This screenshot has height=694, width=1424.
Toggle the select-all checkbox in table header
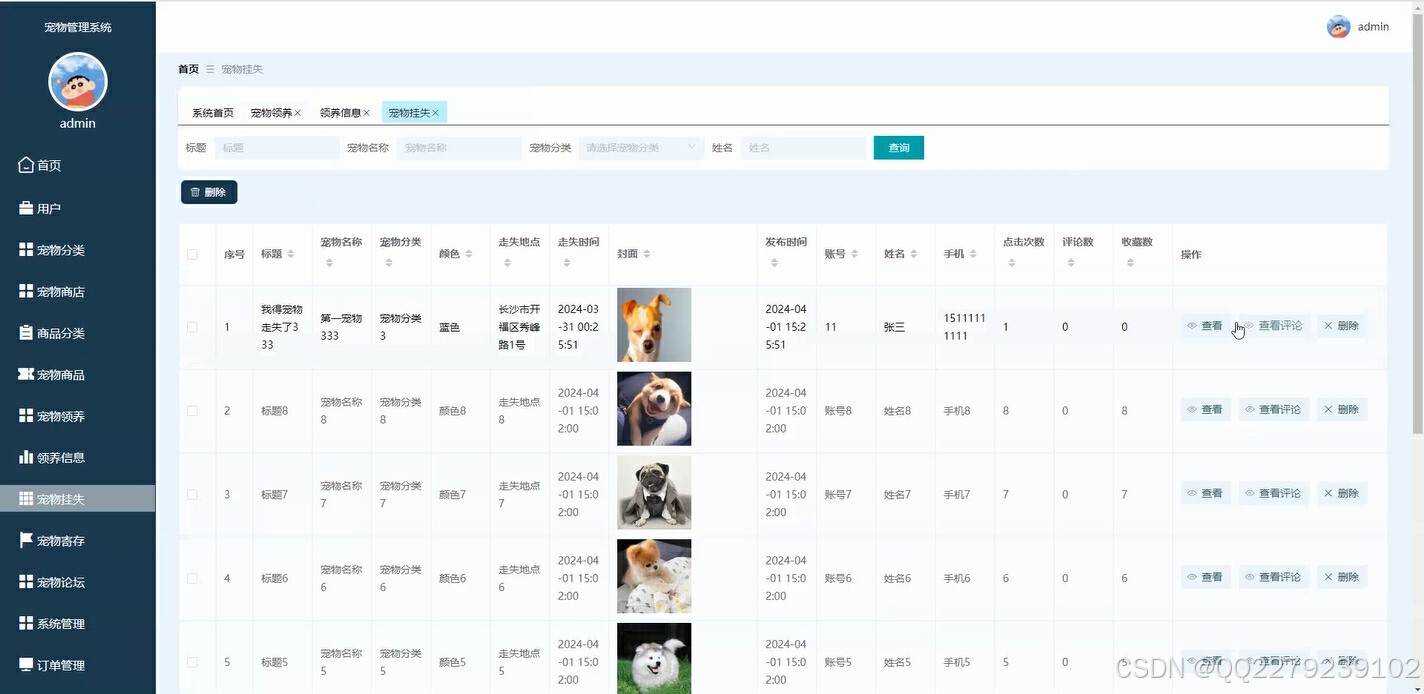[194, 254]
